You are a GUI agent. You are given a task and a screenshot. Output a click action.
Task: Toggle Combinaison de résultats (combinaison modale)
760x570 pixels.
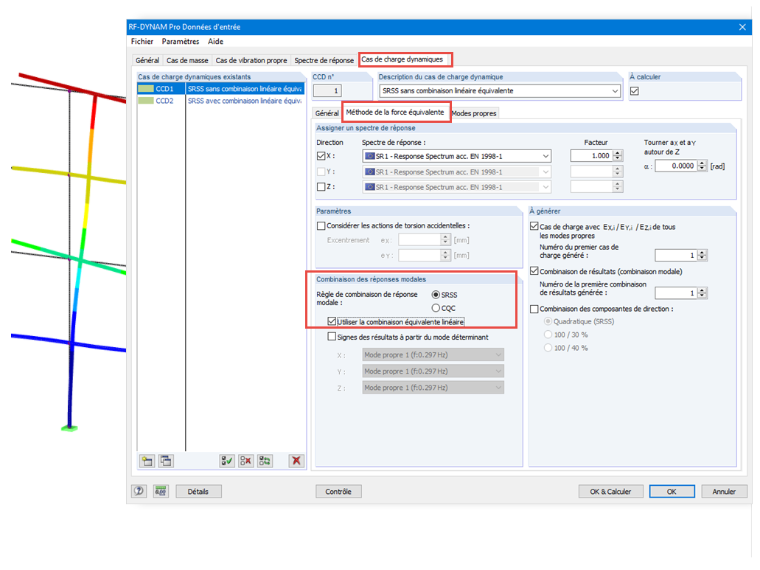pyautogui.click(x=534, y=271)
